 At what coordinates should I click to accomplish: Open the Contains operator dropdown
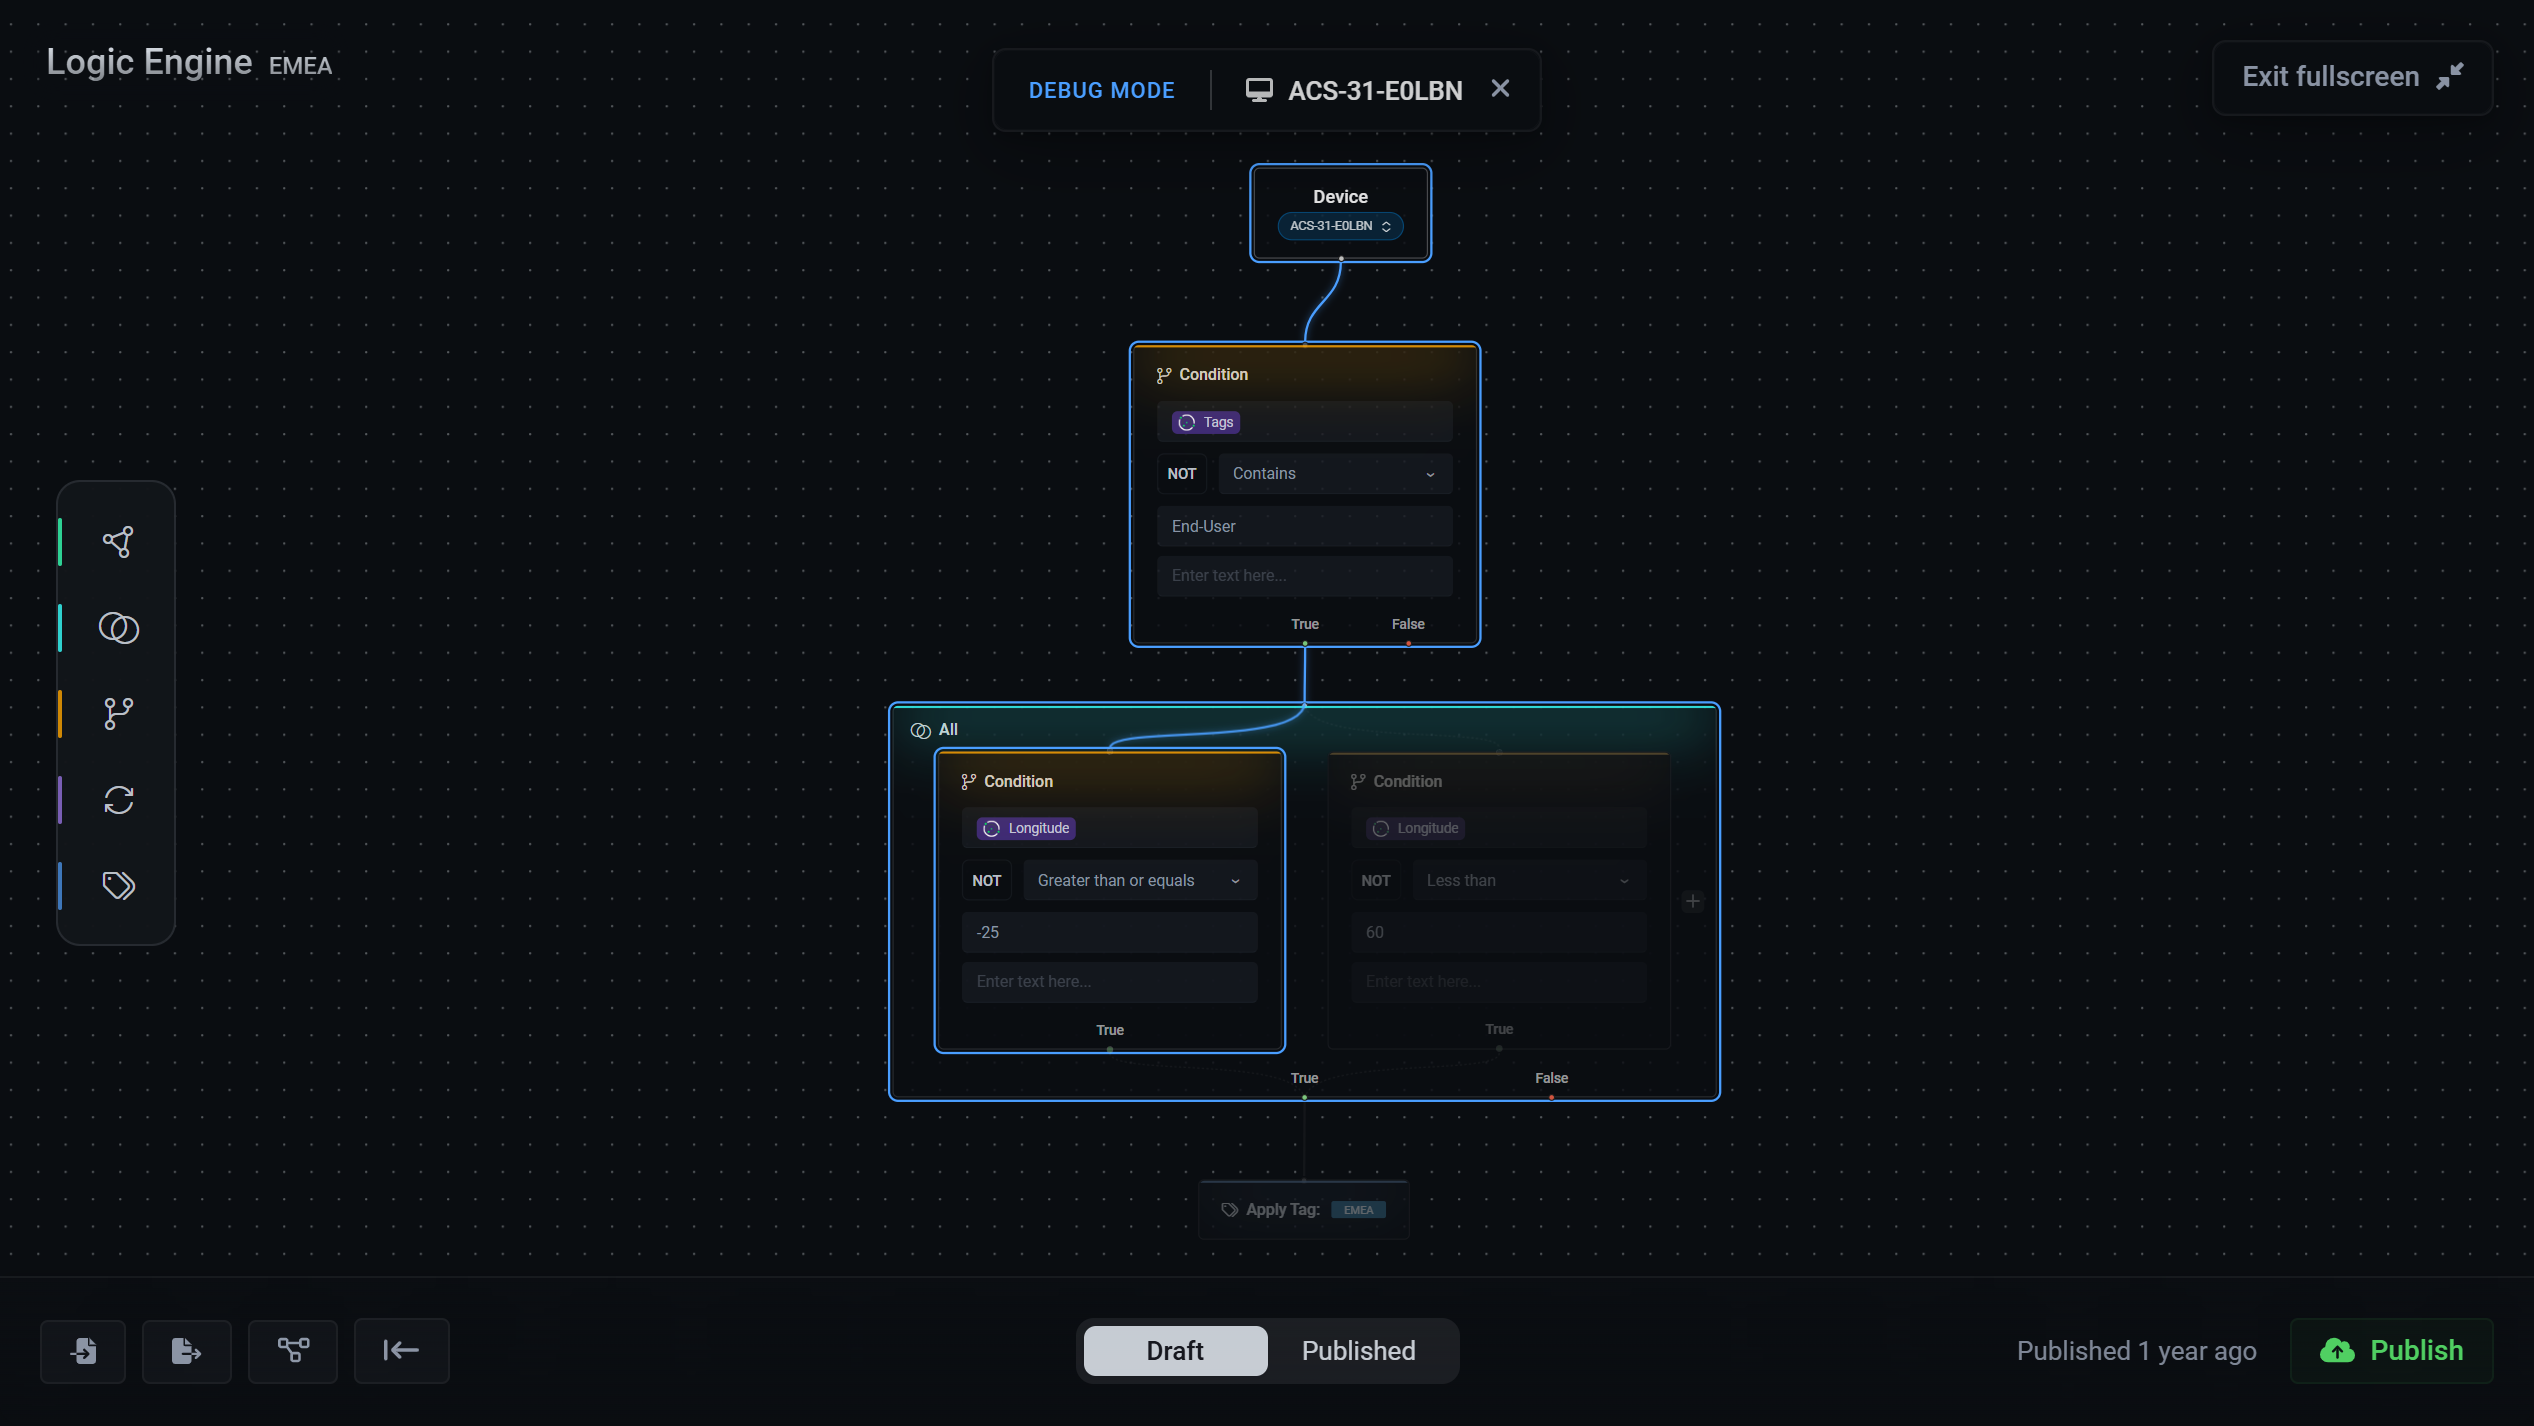(1334, 474)
